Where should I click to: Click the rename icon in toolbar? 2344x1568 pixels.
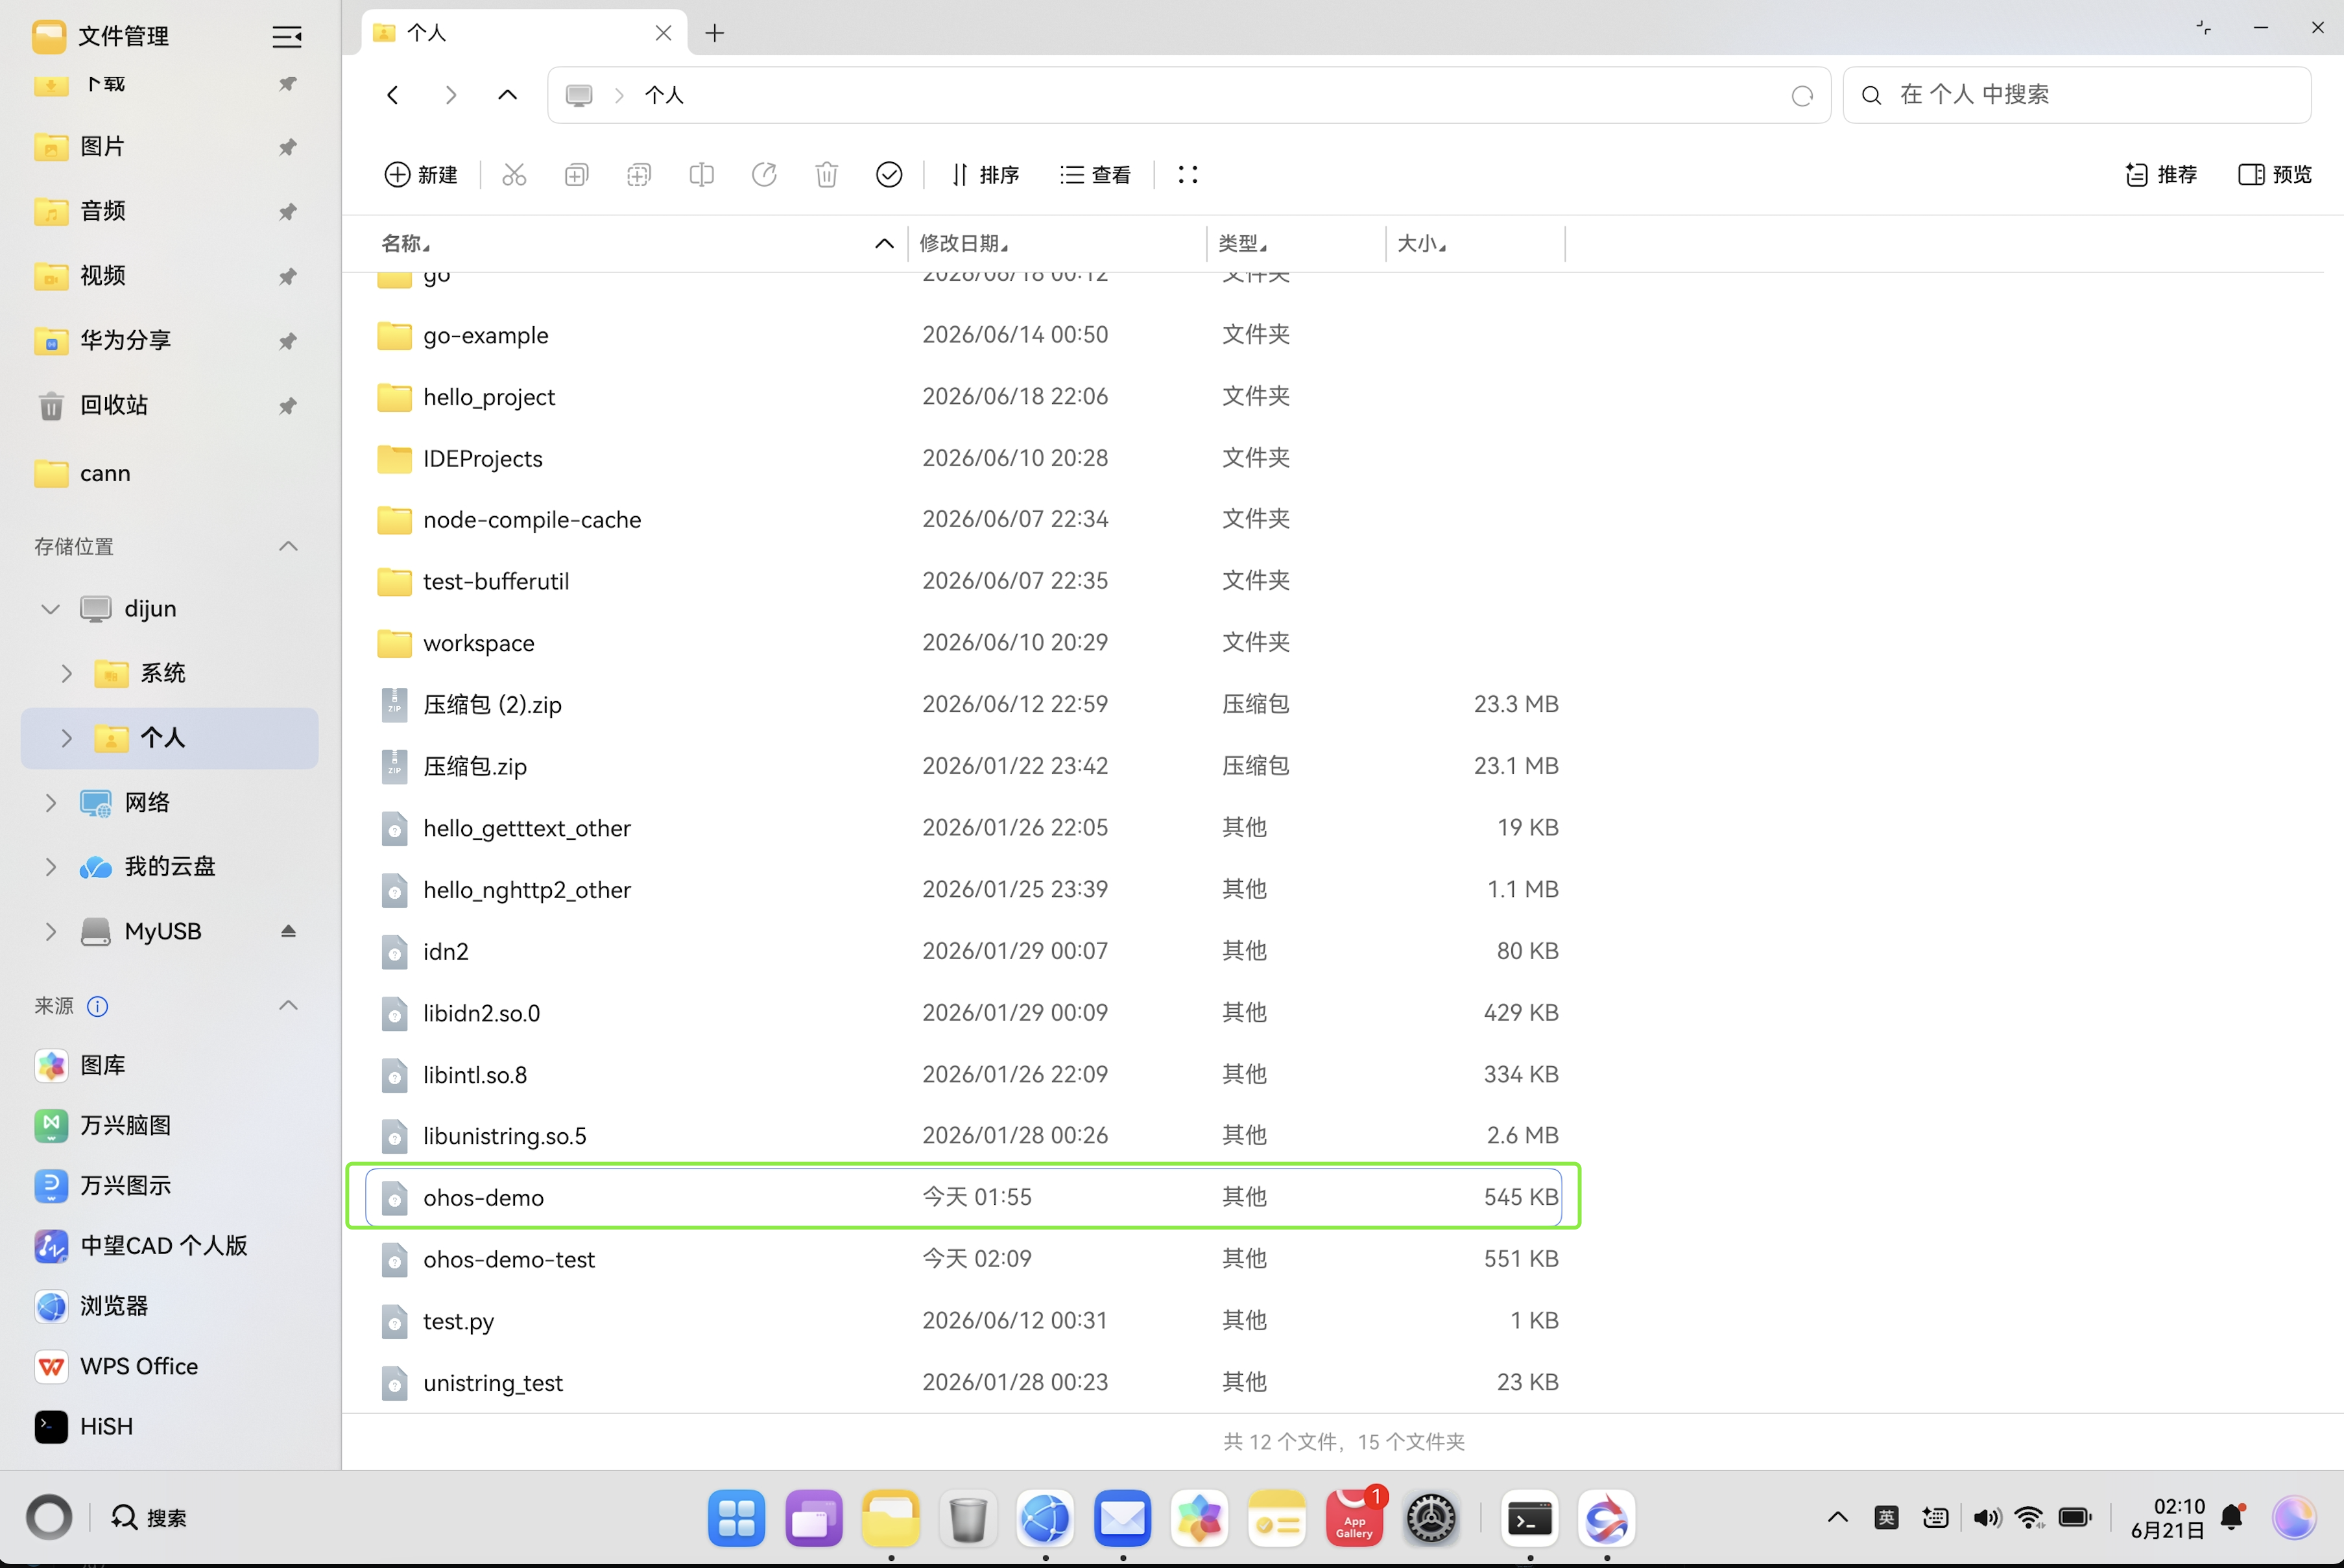point(702,175)
